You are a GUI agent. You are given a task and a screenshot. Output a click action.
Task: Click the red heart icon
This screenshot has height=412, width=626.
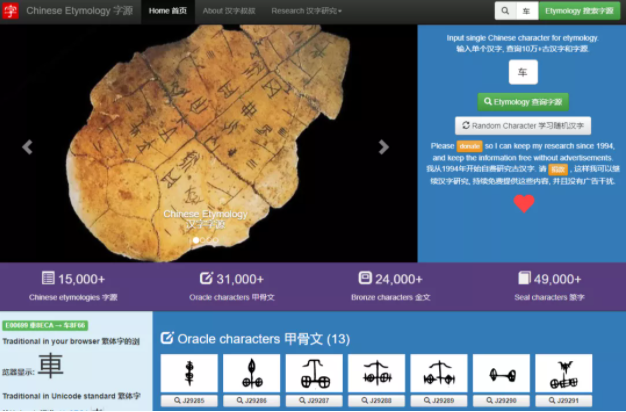(x=524, y=203)
